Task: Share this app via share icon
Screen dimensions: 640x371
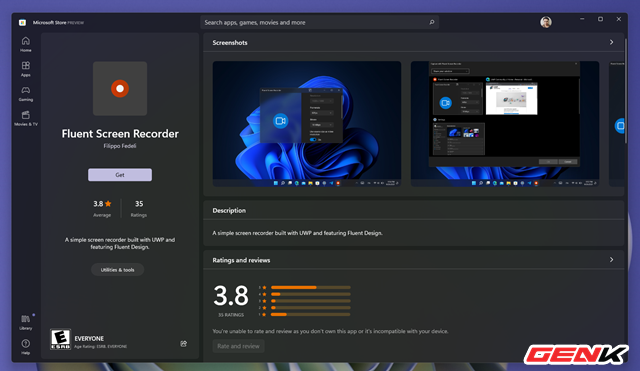Action: pos(184,344)
